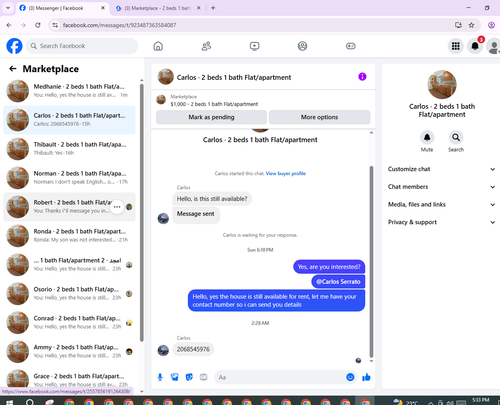Open the Groups/profile circle icon in navigation

tap(302, 46)
